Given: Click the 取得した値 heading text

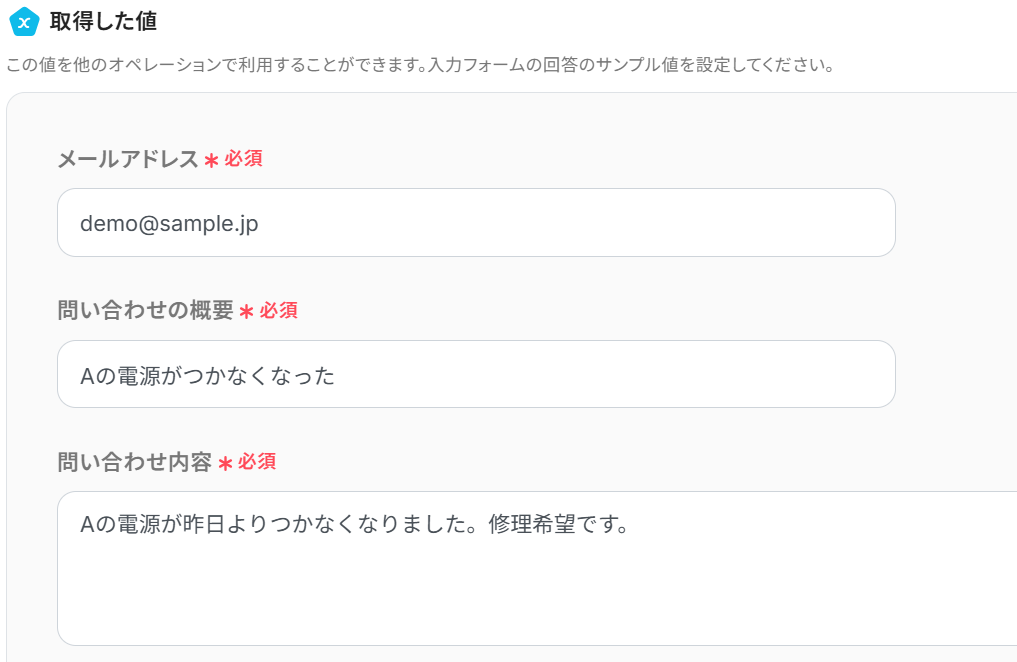Looking at the screenshot, I should [x=103, y=21].
